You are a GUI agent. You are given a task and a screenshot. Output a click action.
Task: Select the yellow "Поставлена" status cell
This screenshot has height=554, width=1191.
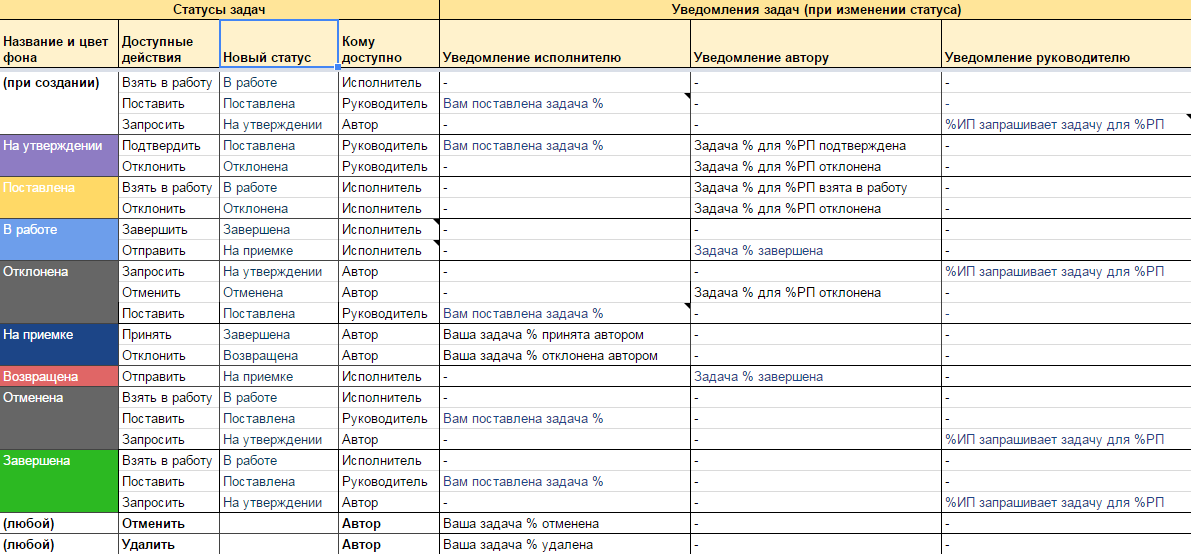59,197
